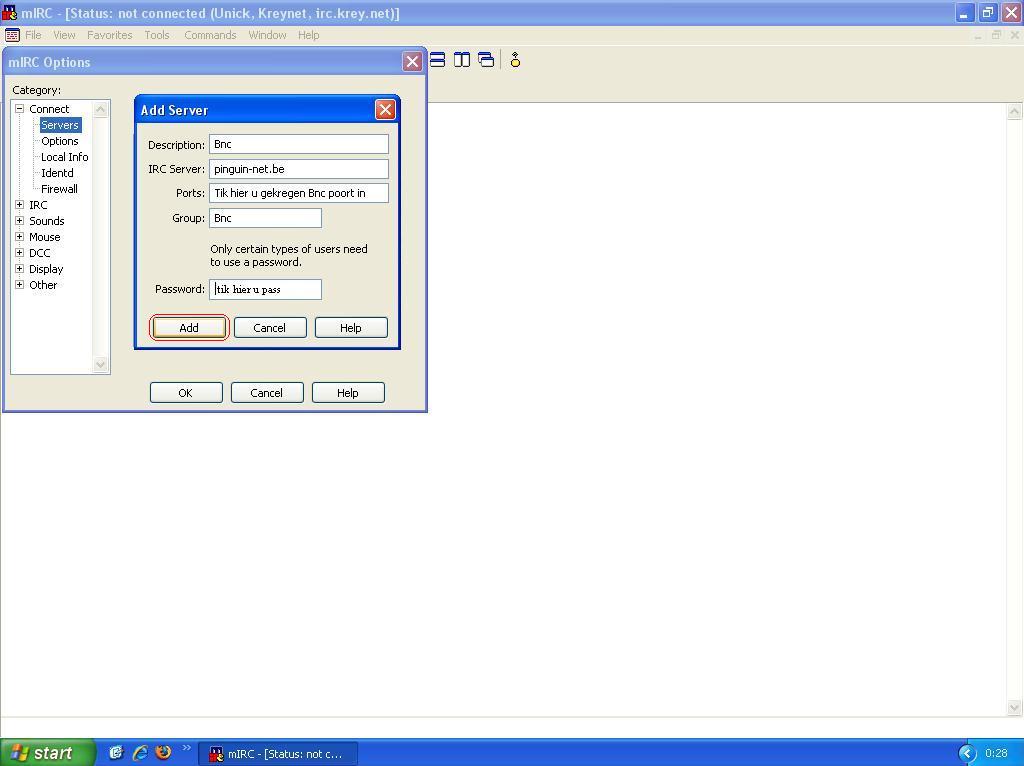Close the Add Server dialog
The width and height of the screenshot is (1024, 766).
tap(385, 110)
